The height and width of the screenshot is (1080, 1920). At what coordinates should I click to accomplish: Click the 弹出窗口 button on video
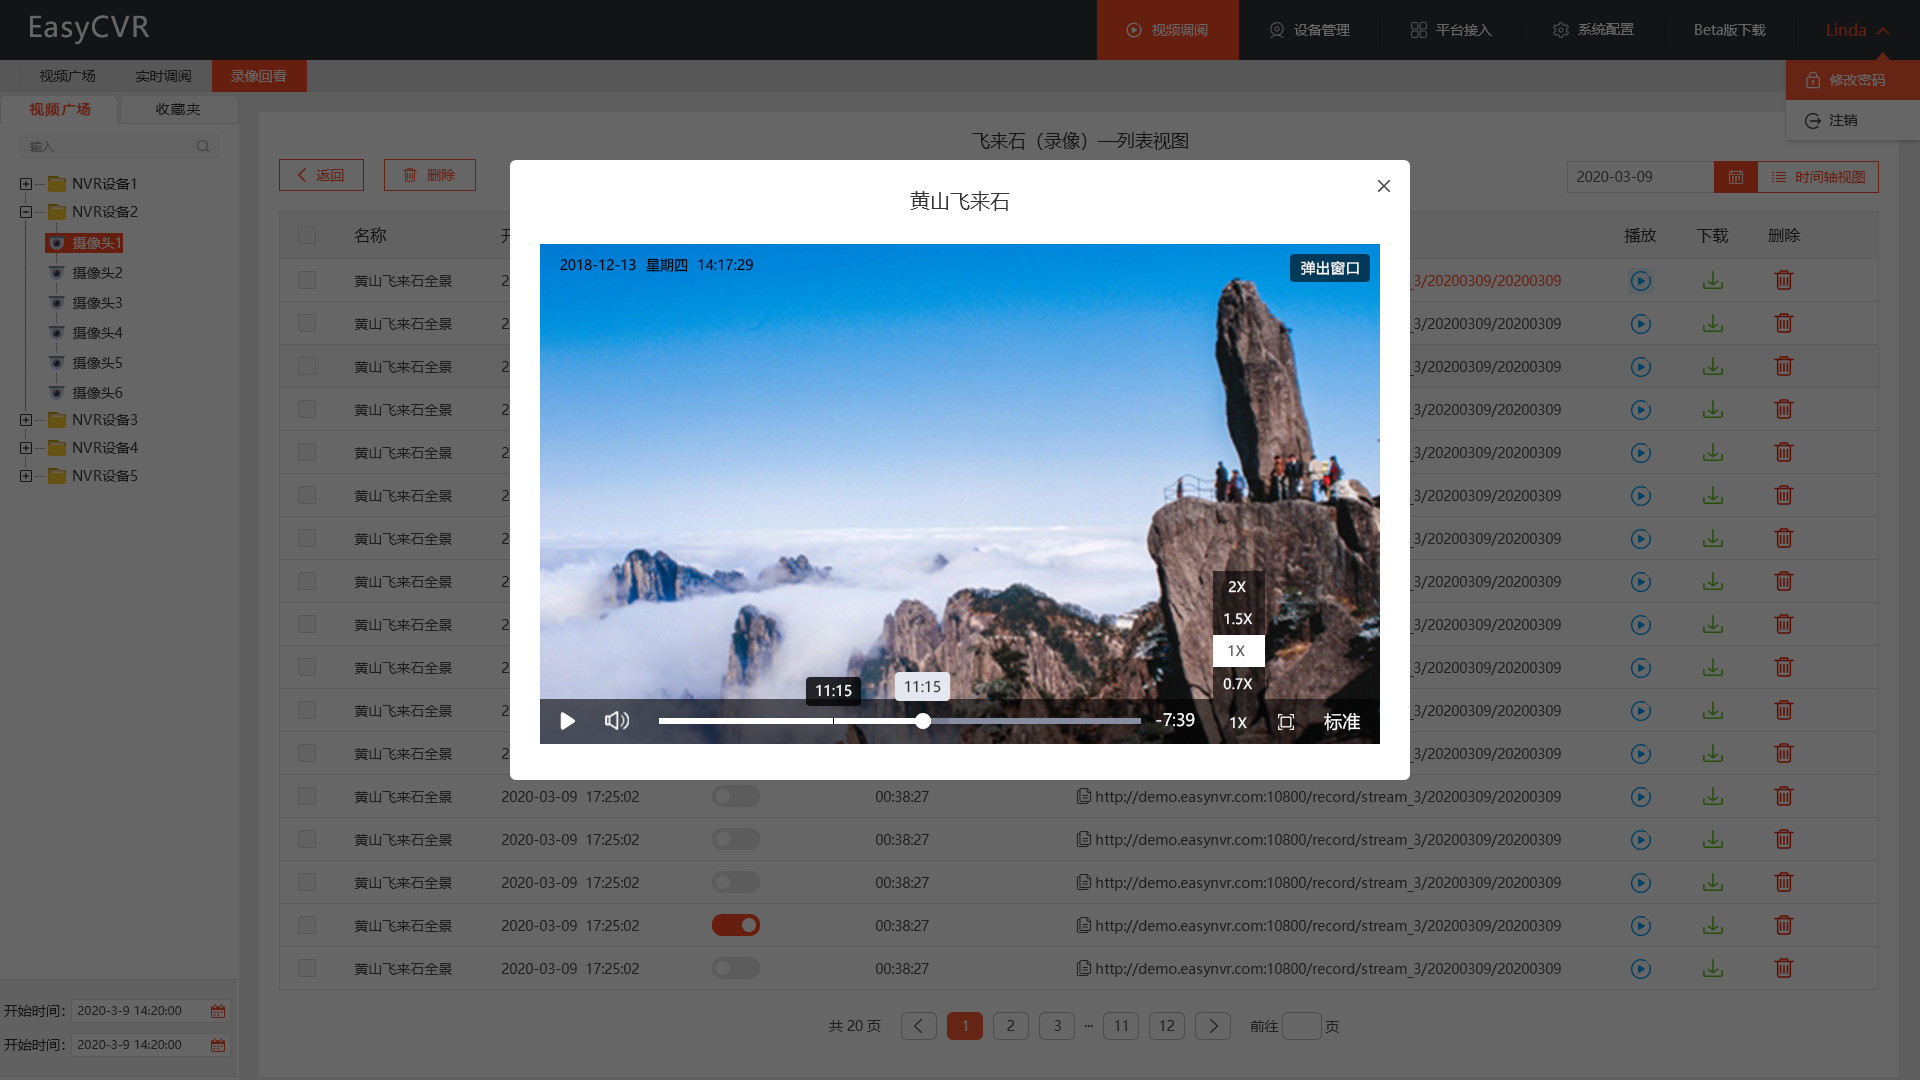(x=1329, y=268)
